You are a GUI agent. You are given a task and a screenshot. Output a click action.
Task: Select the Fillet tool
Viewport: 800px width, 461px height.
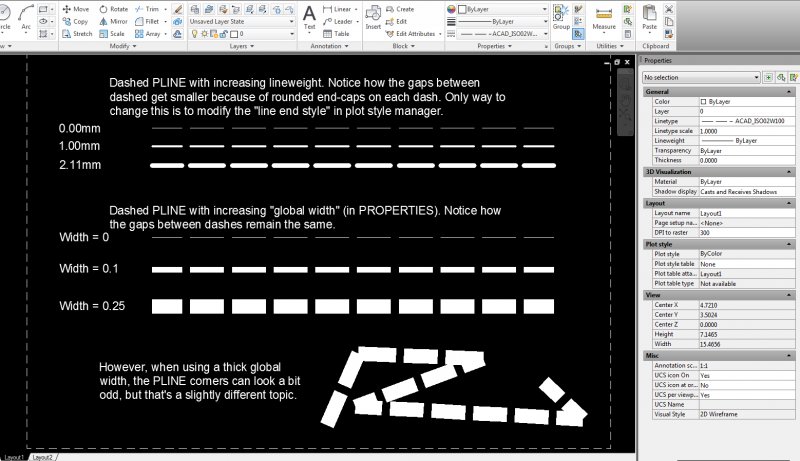point(147,21)
